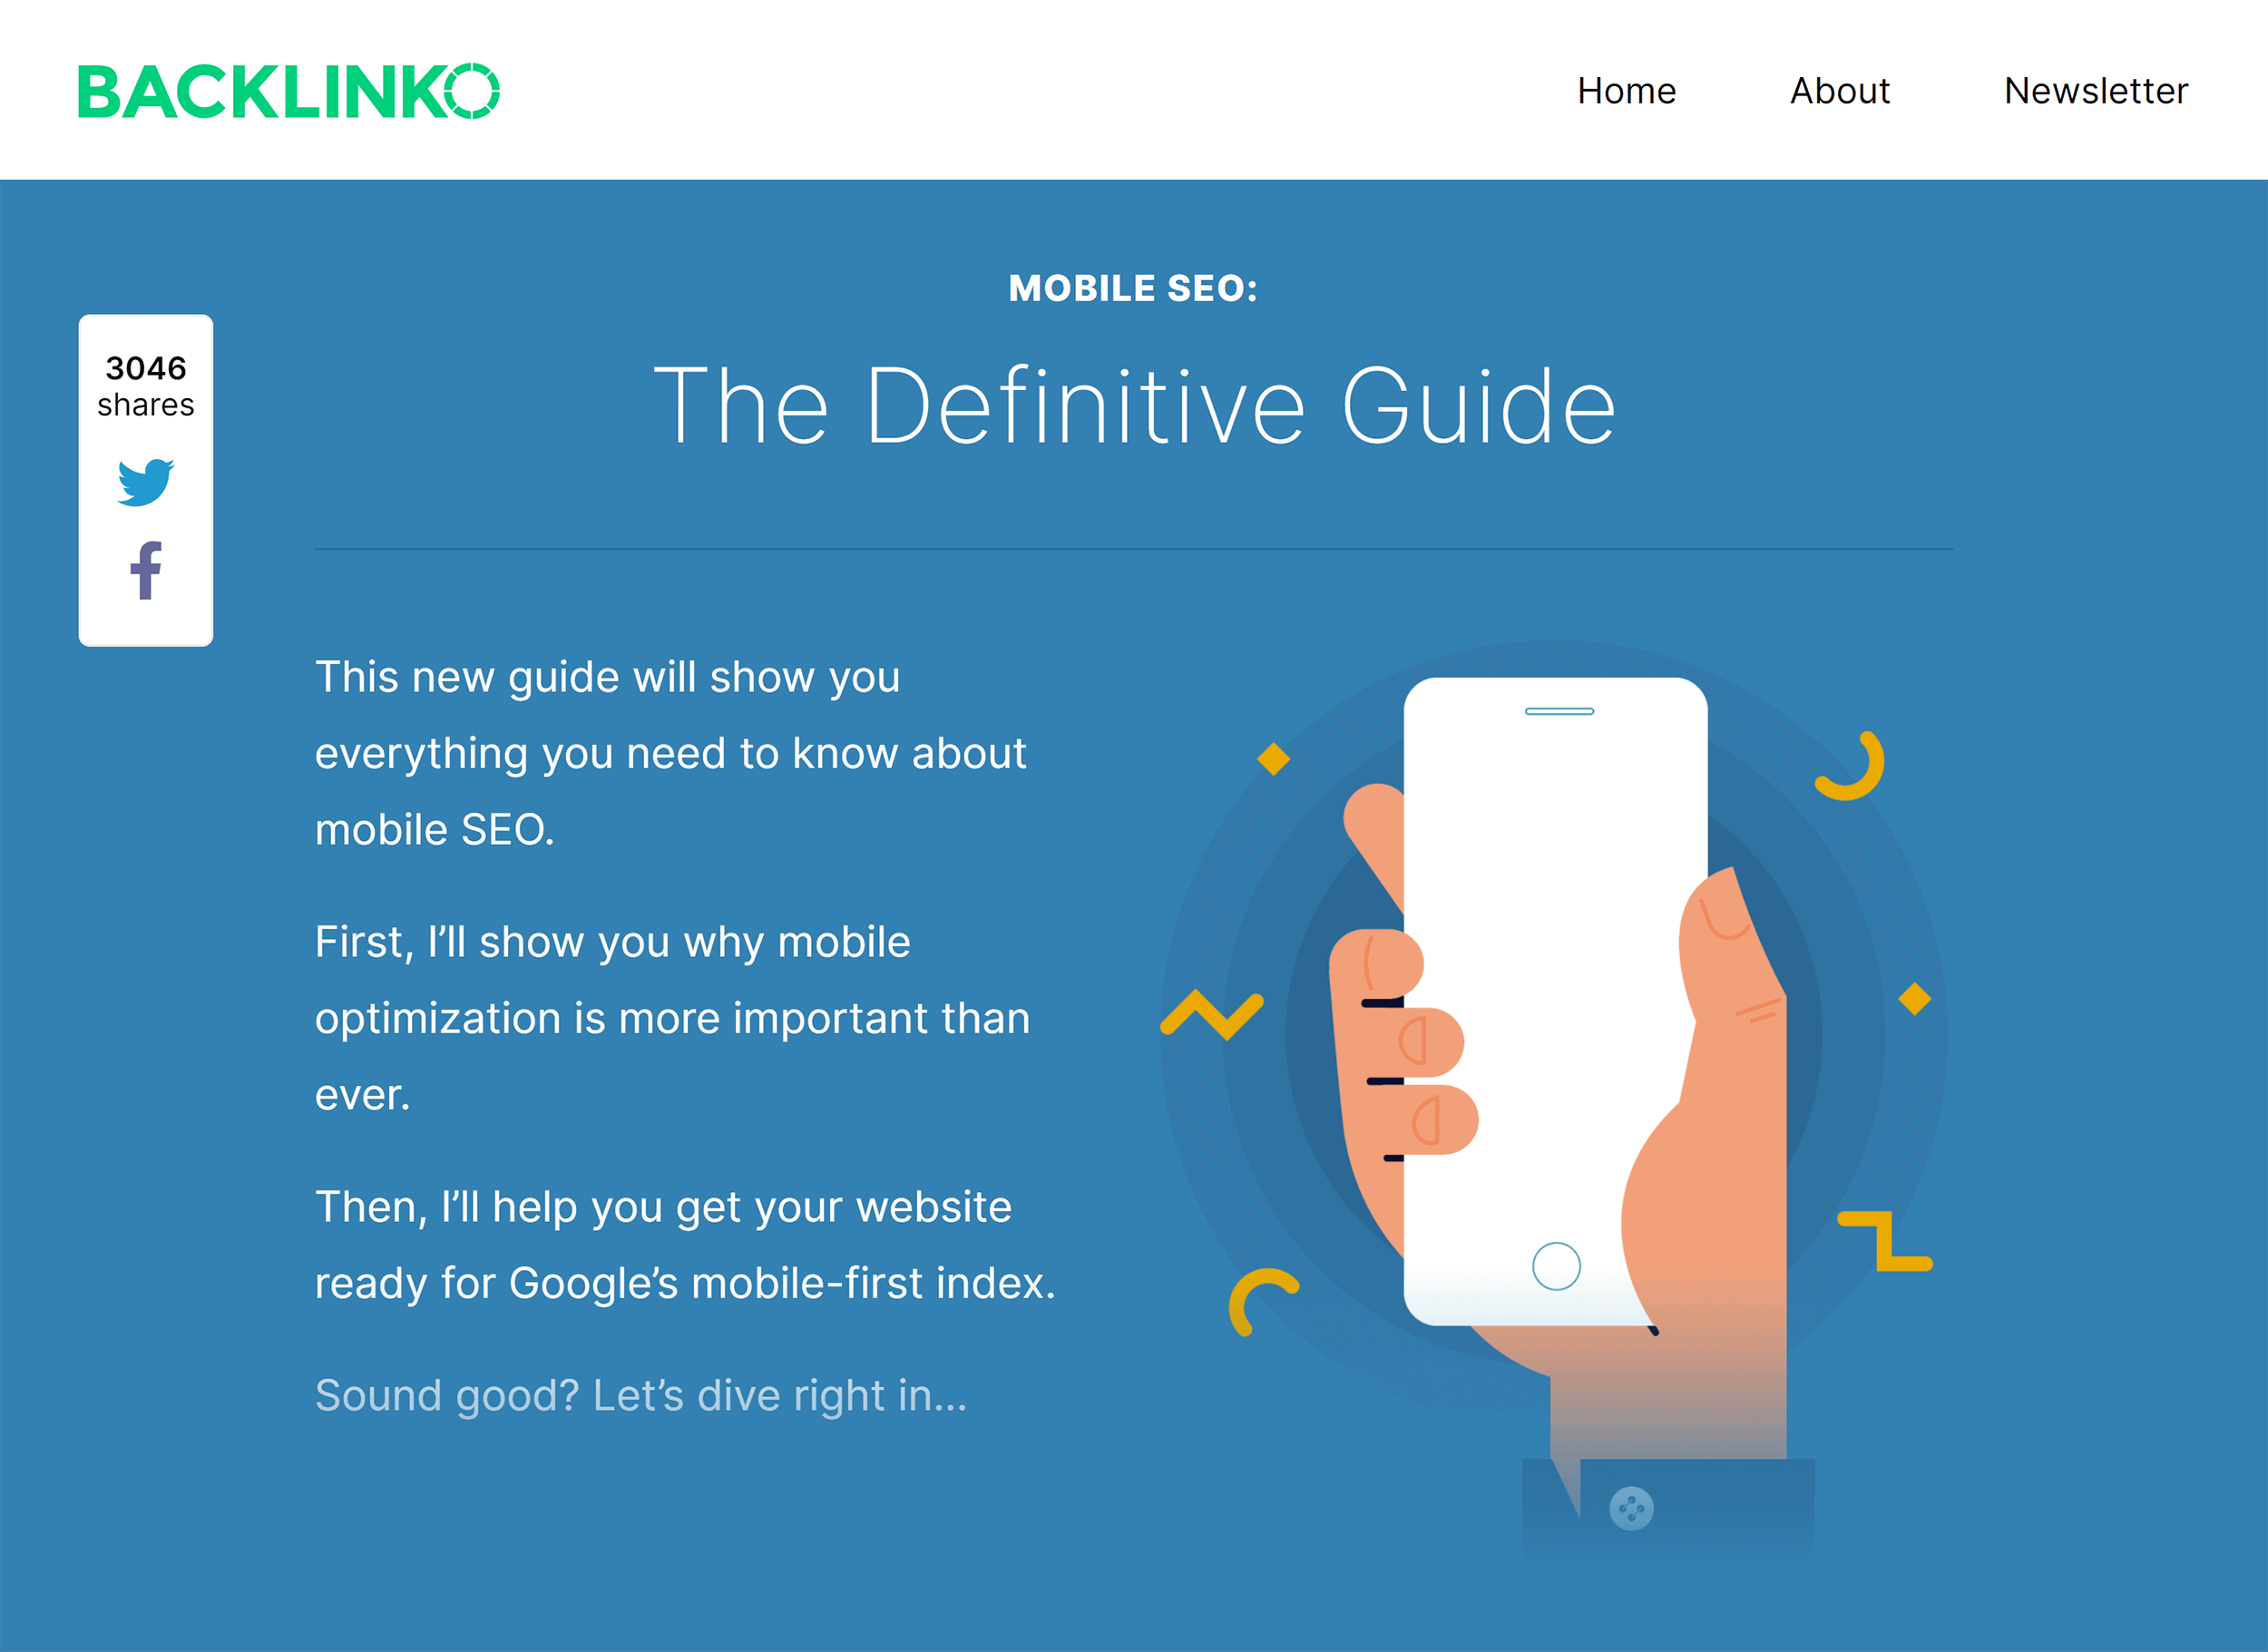Click the Facebook share button

(146, 572)
